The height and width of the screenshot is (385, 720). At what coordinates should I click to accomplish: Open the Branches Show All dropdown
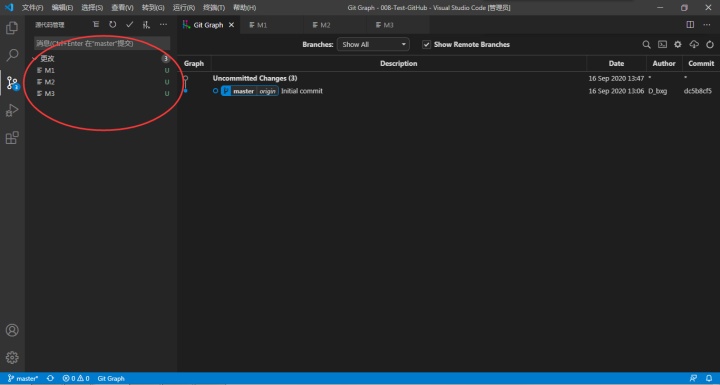(373, 45)
